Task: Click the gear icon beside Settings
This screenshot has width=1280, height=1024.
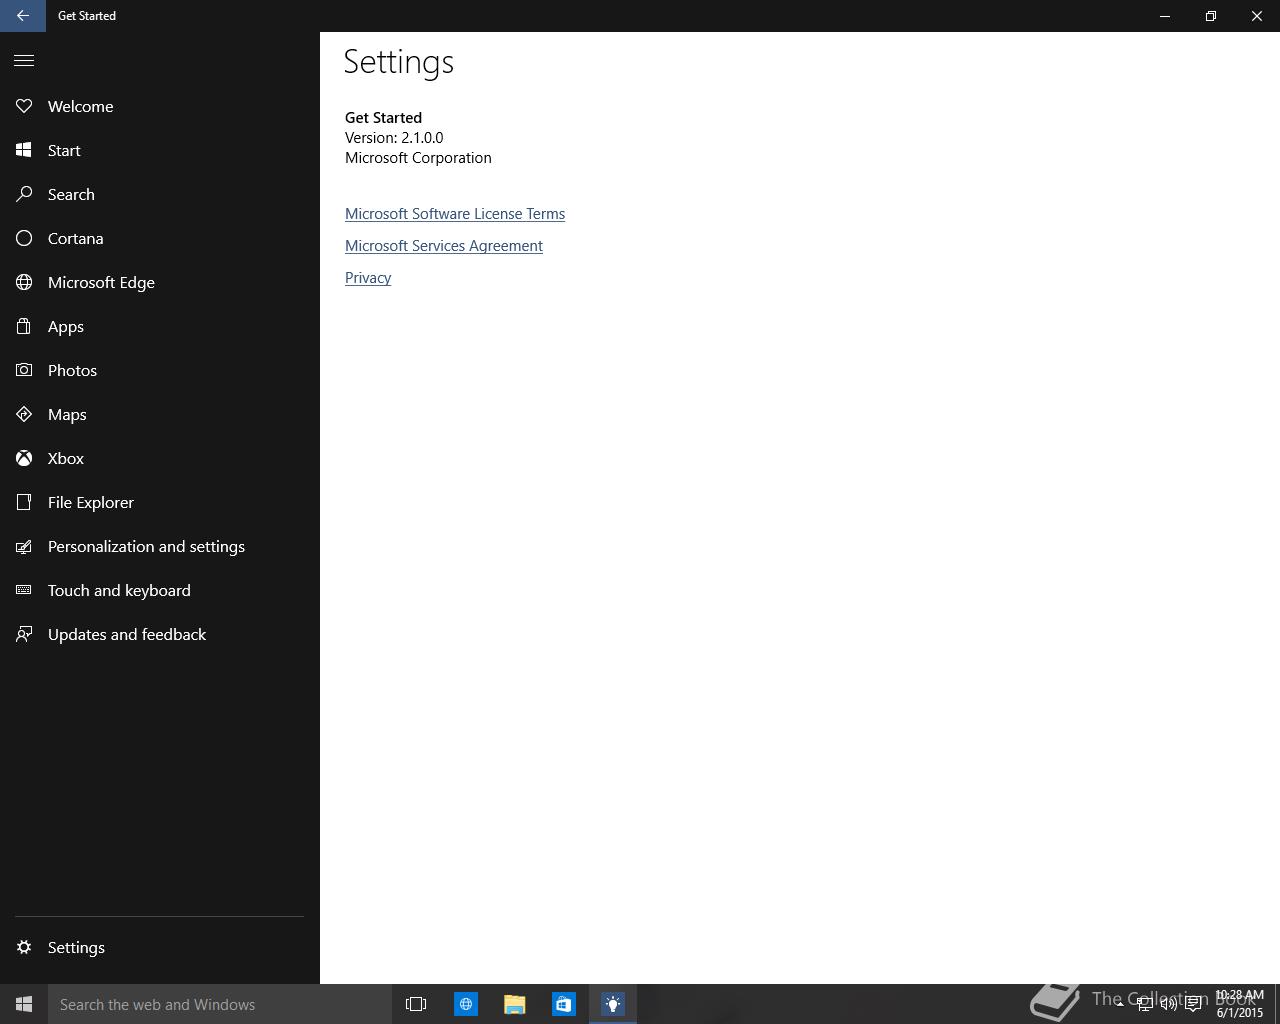Action: click(24, 947)
